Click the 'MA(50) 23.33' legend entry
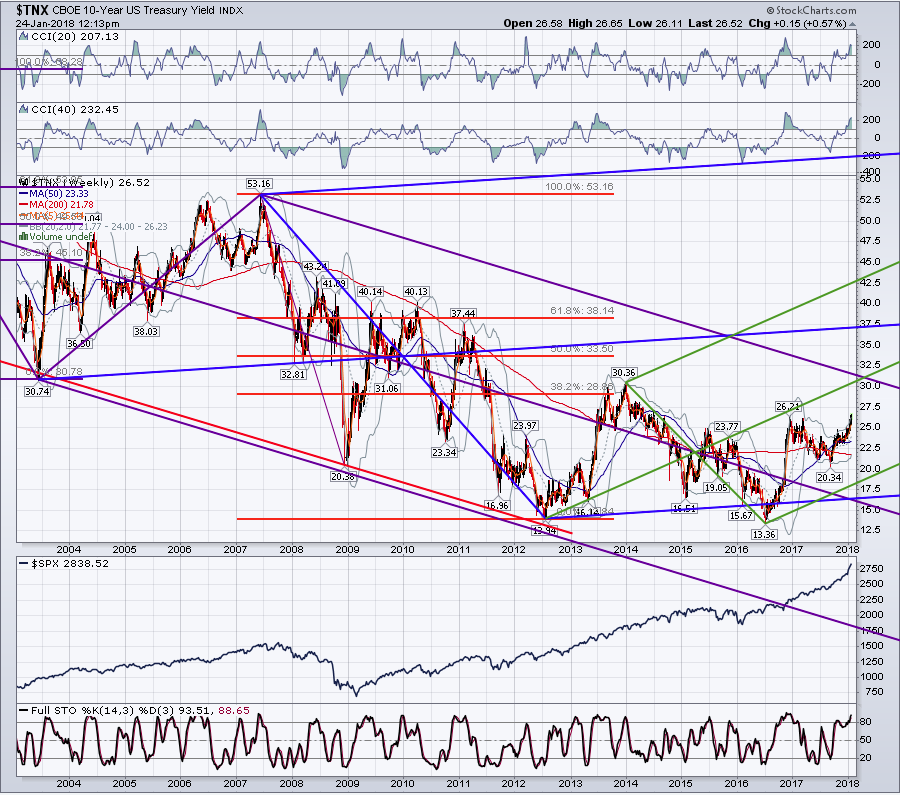The image size is (900, 795). [x=59, y=194]
